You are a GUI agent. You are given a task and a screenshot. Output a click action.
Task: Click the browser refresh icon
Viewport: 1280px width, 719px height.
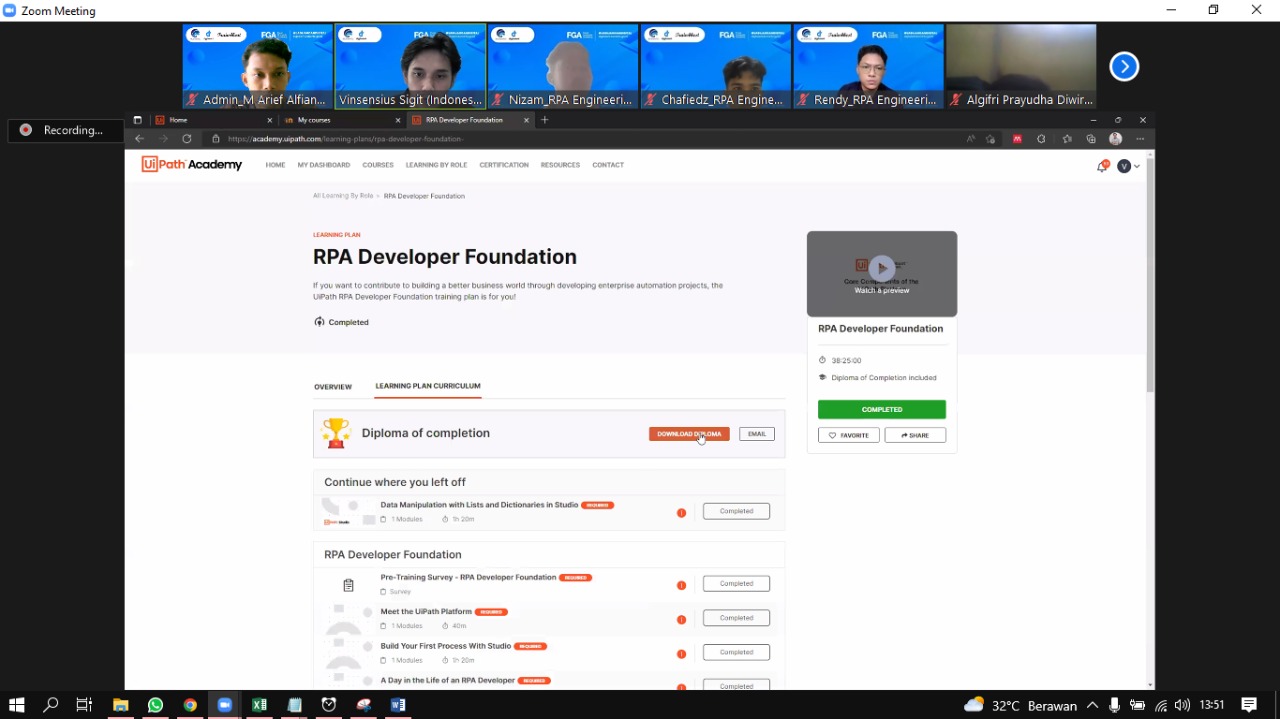(186, 139)
